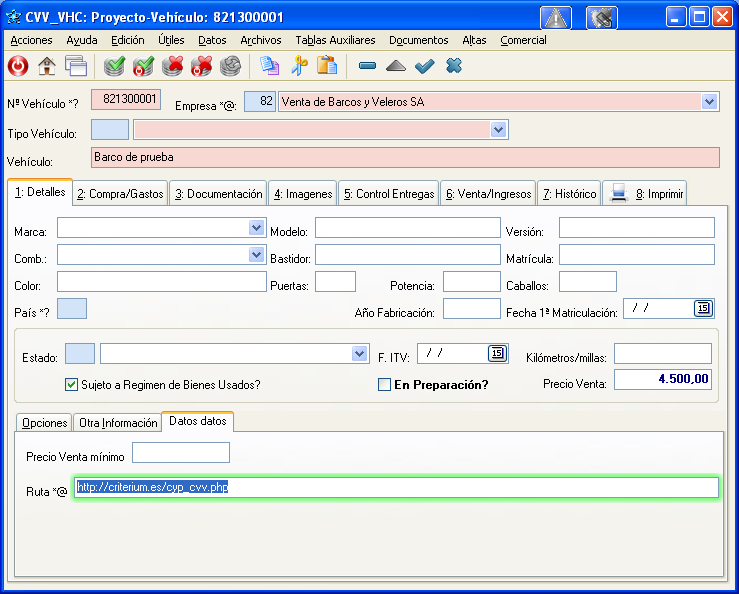
Task: Select the Otra Información tab
Action: tap(117, 423)
